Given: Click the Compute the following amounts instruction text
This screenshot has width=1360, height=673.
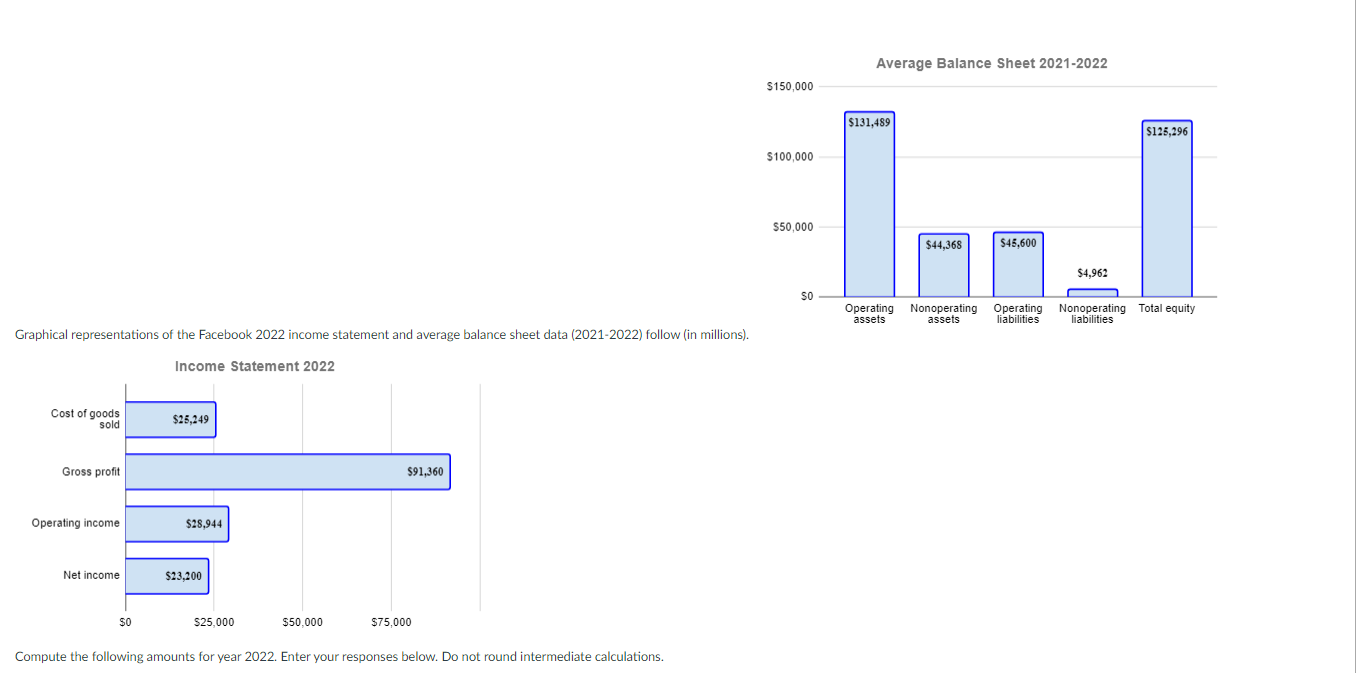Looking at the screenshot, I should [339, 657].
